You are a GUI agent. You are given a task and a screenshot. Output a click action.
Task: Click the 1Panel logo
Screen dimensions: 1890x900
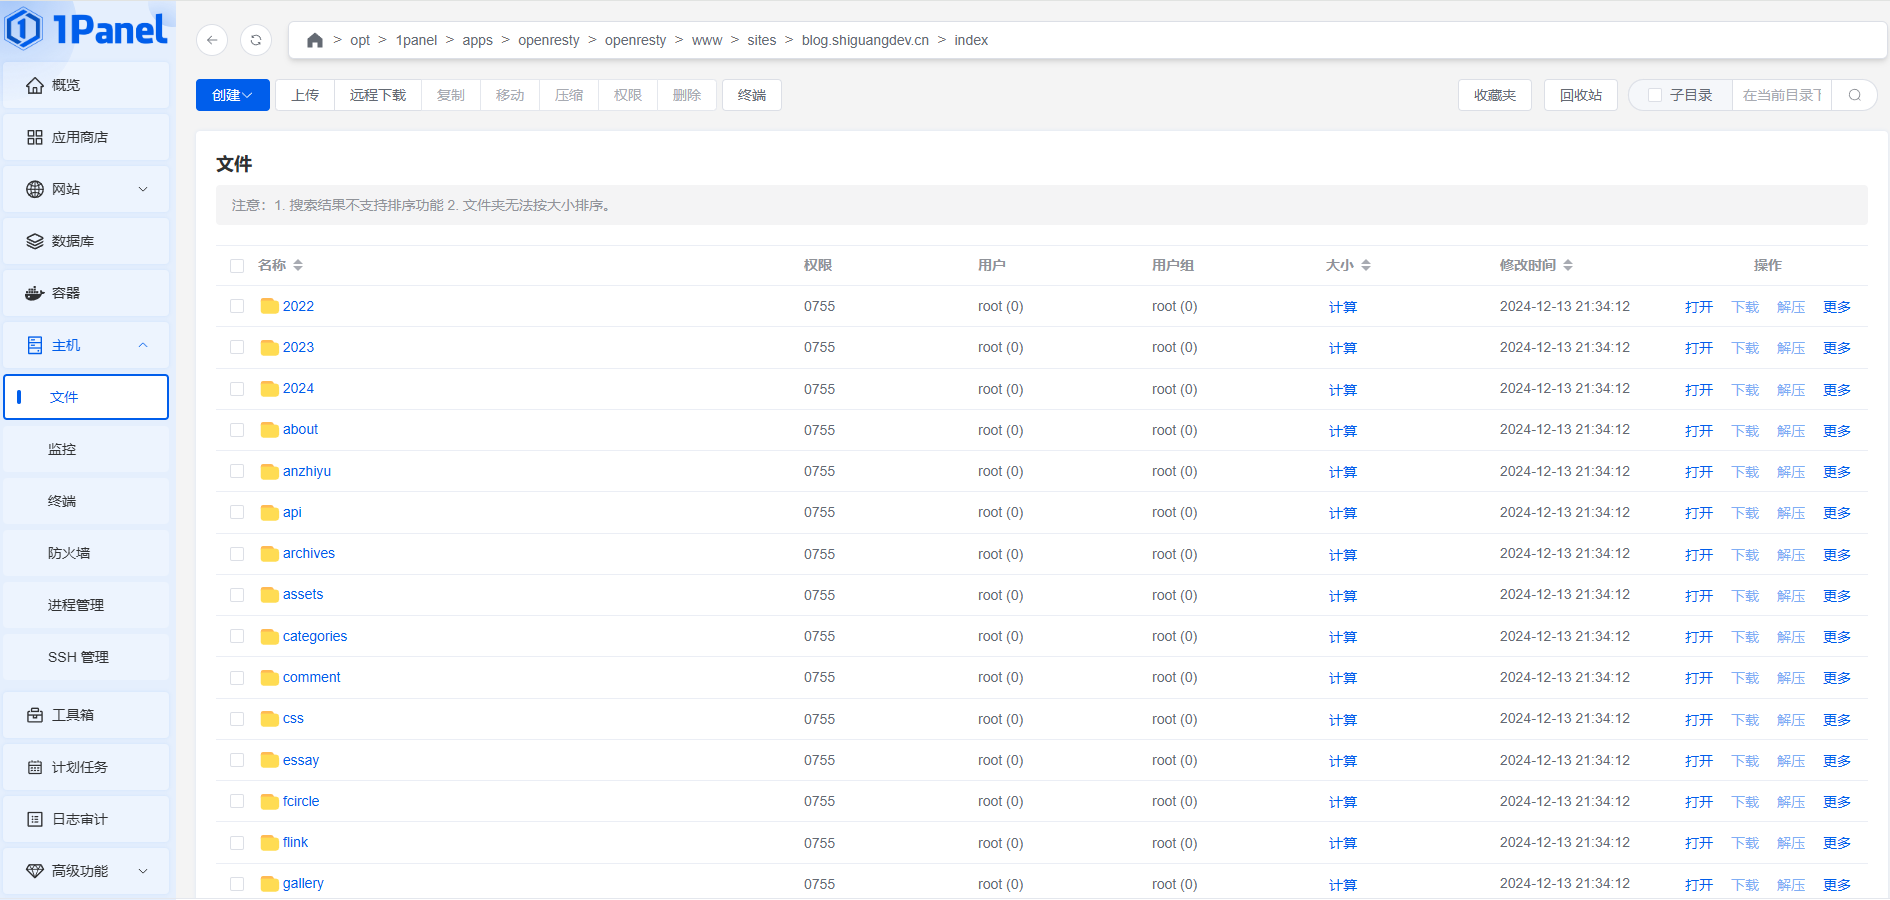coord(86,28)
